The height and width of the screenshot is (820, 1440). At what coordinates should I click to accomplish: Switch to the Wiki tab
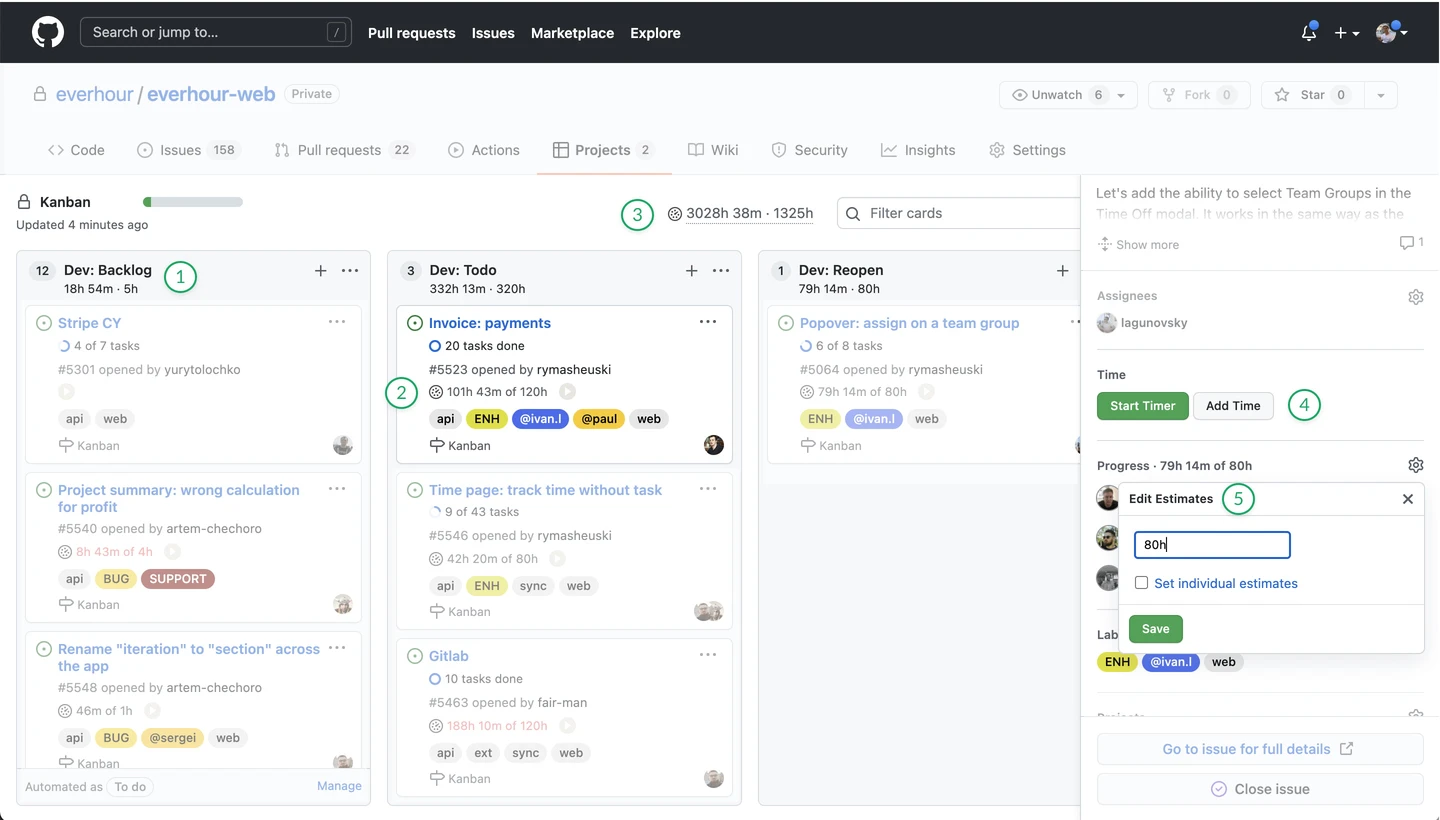[x=713, y=150]
